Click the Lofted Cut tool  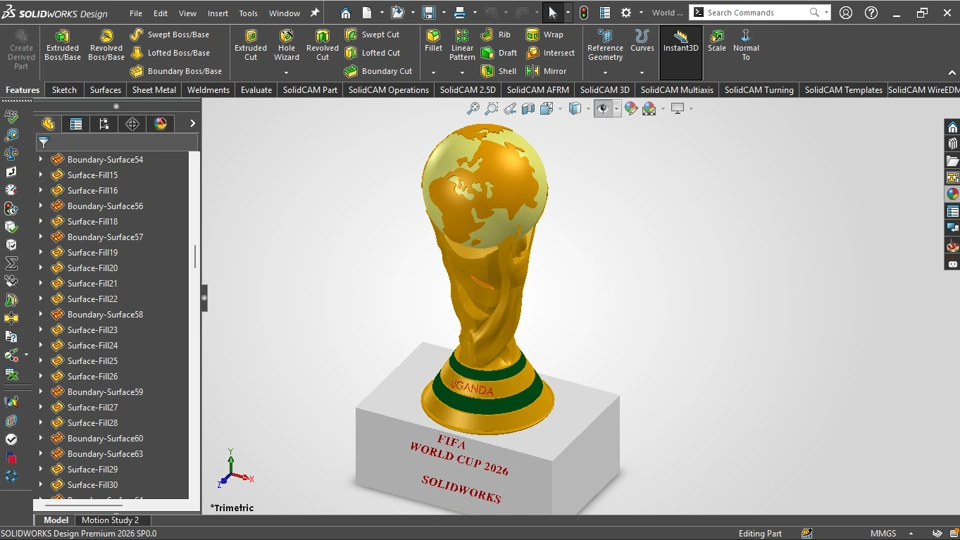tap(372, 53)
